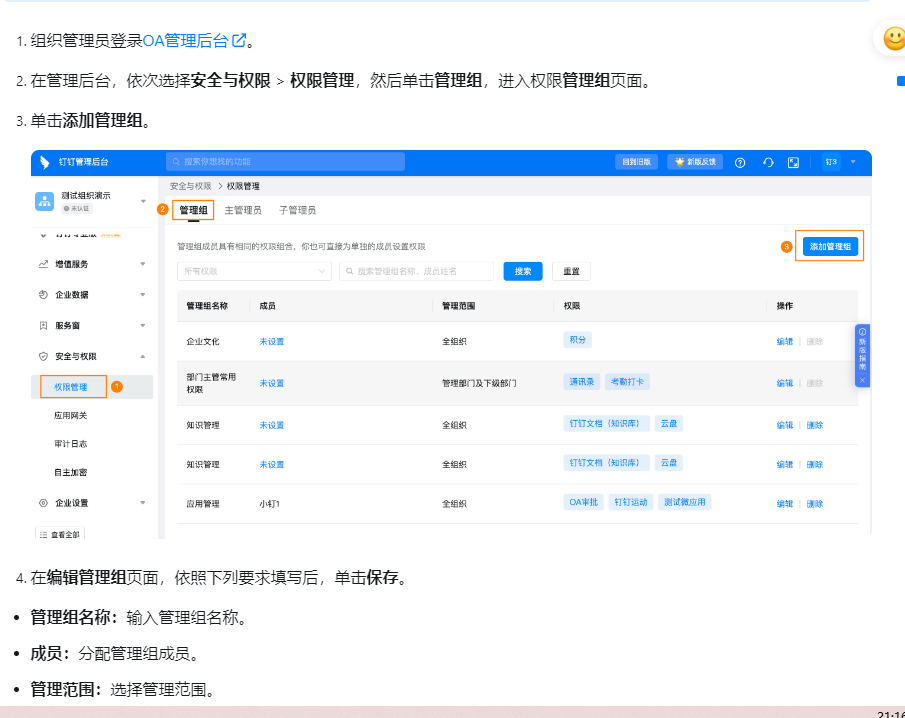Select 自主加密 in the sidebar
Screen dimensions: 905x718
(70, 472)
